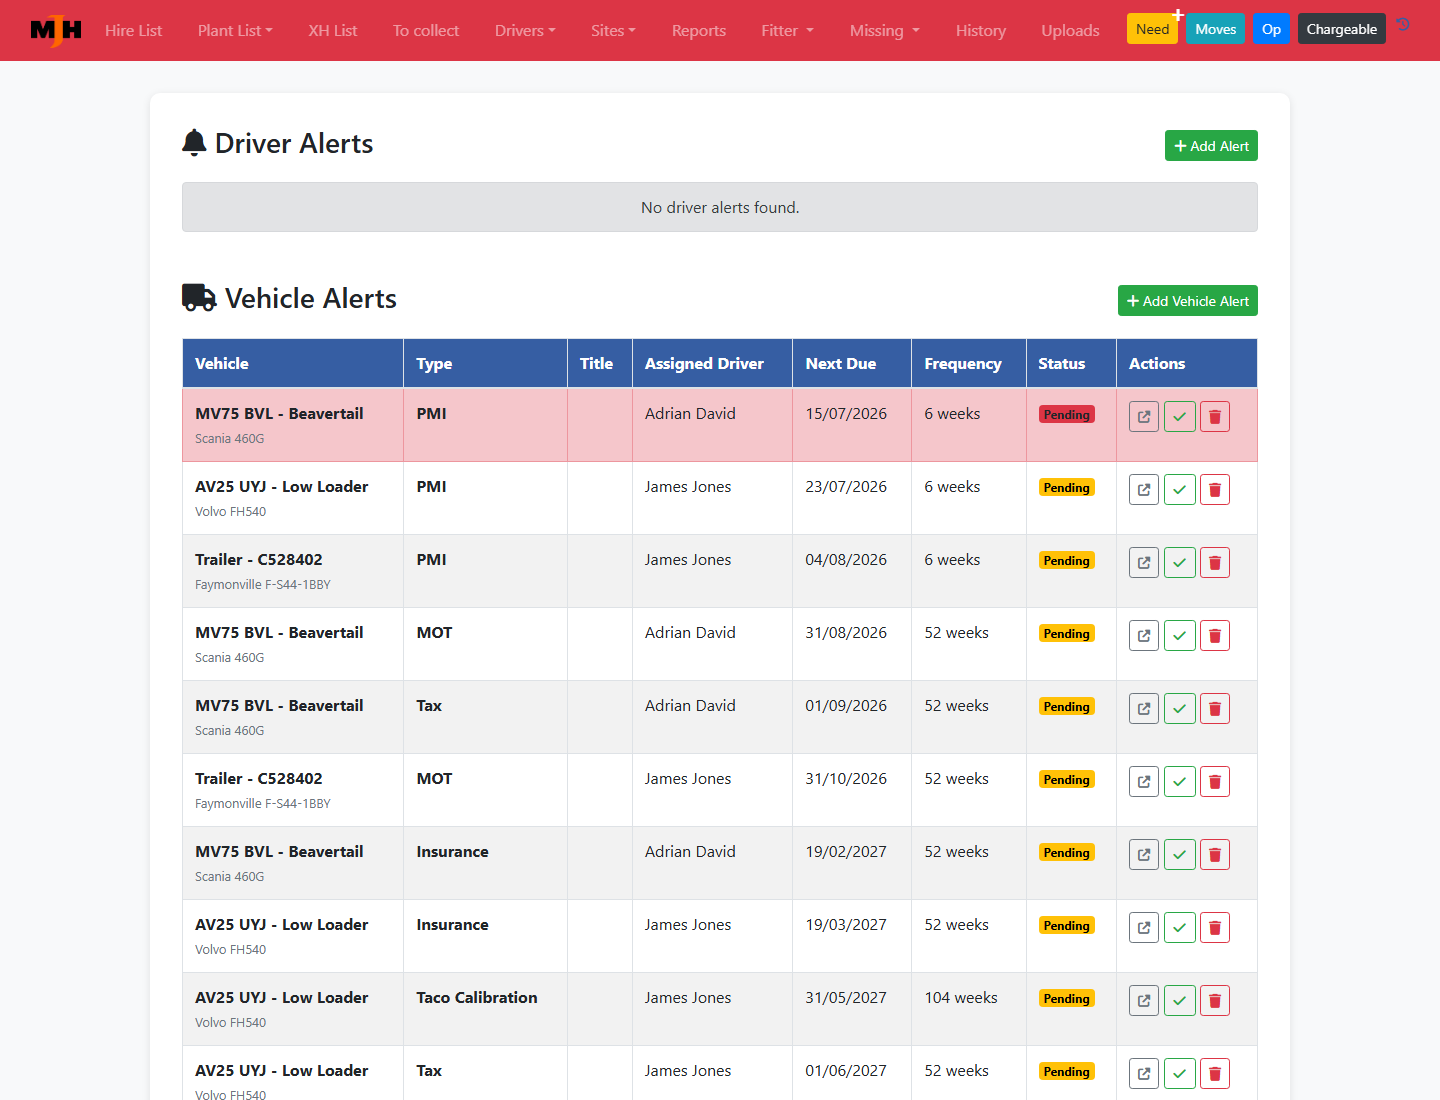Add a new driver alert

(1211, 146)
